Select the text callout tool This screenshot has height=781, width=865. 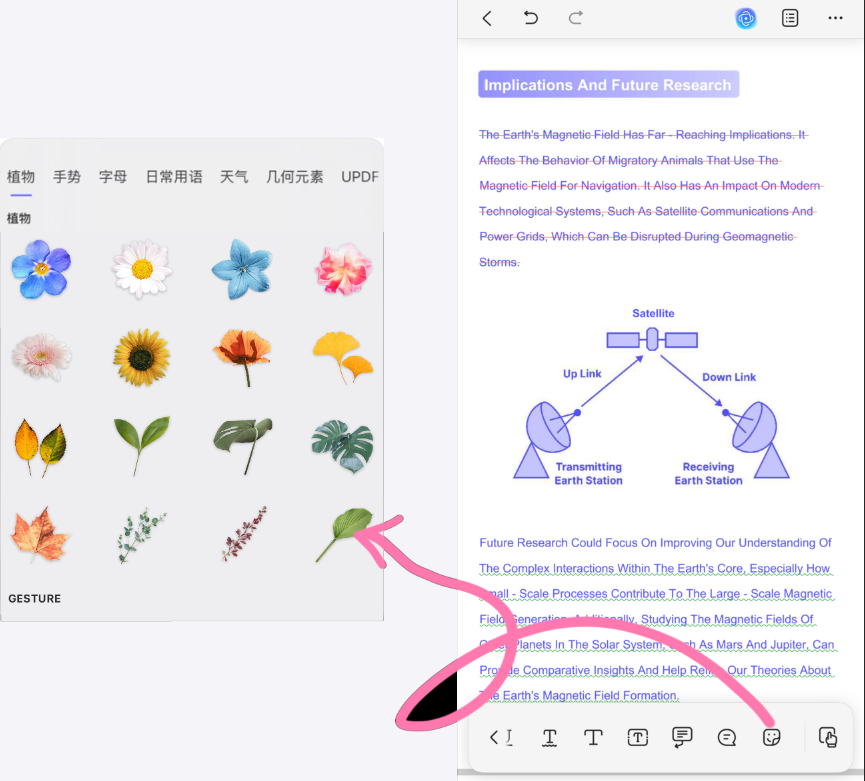tap(682, 737)
